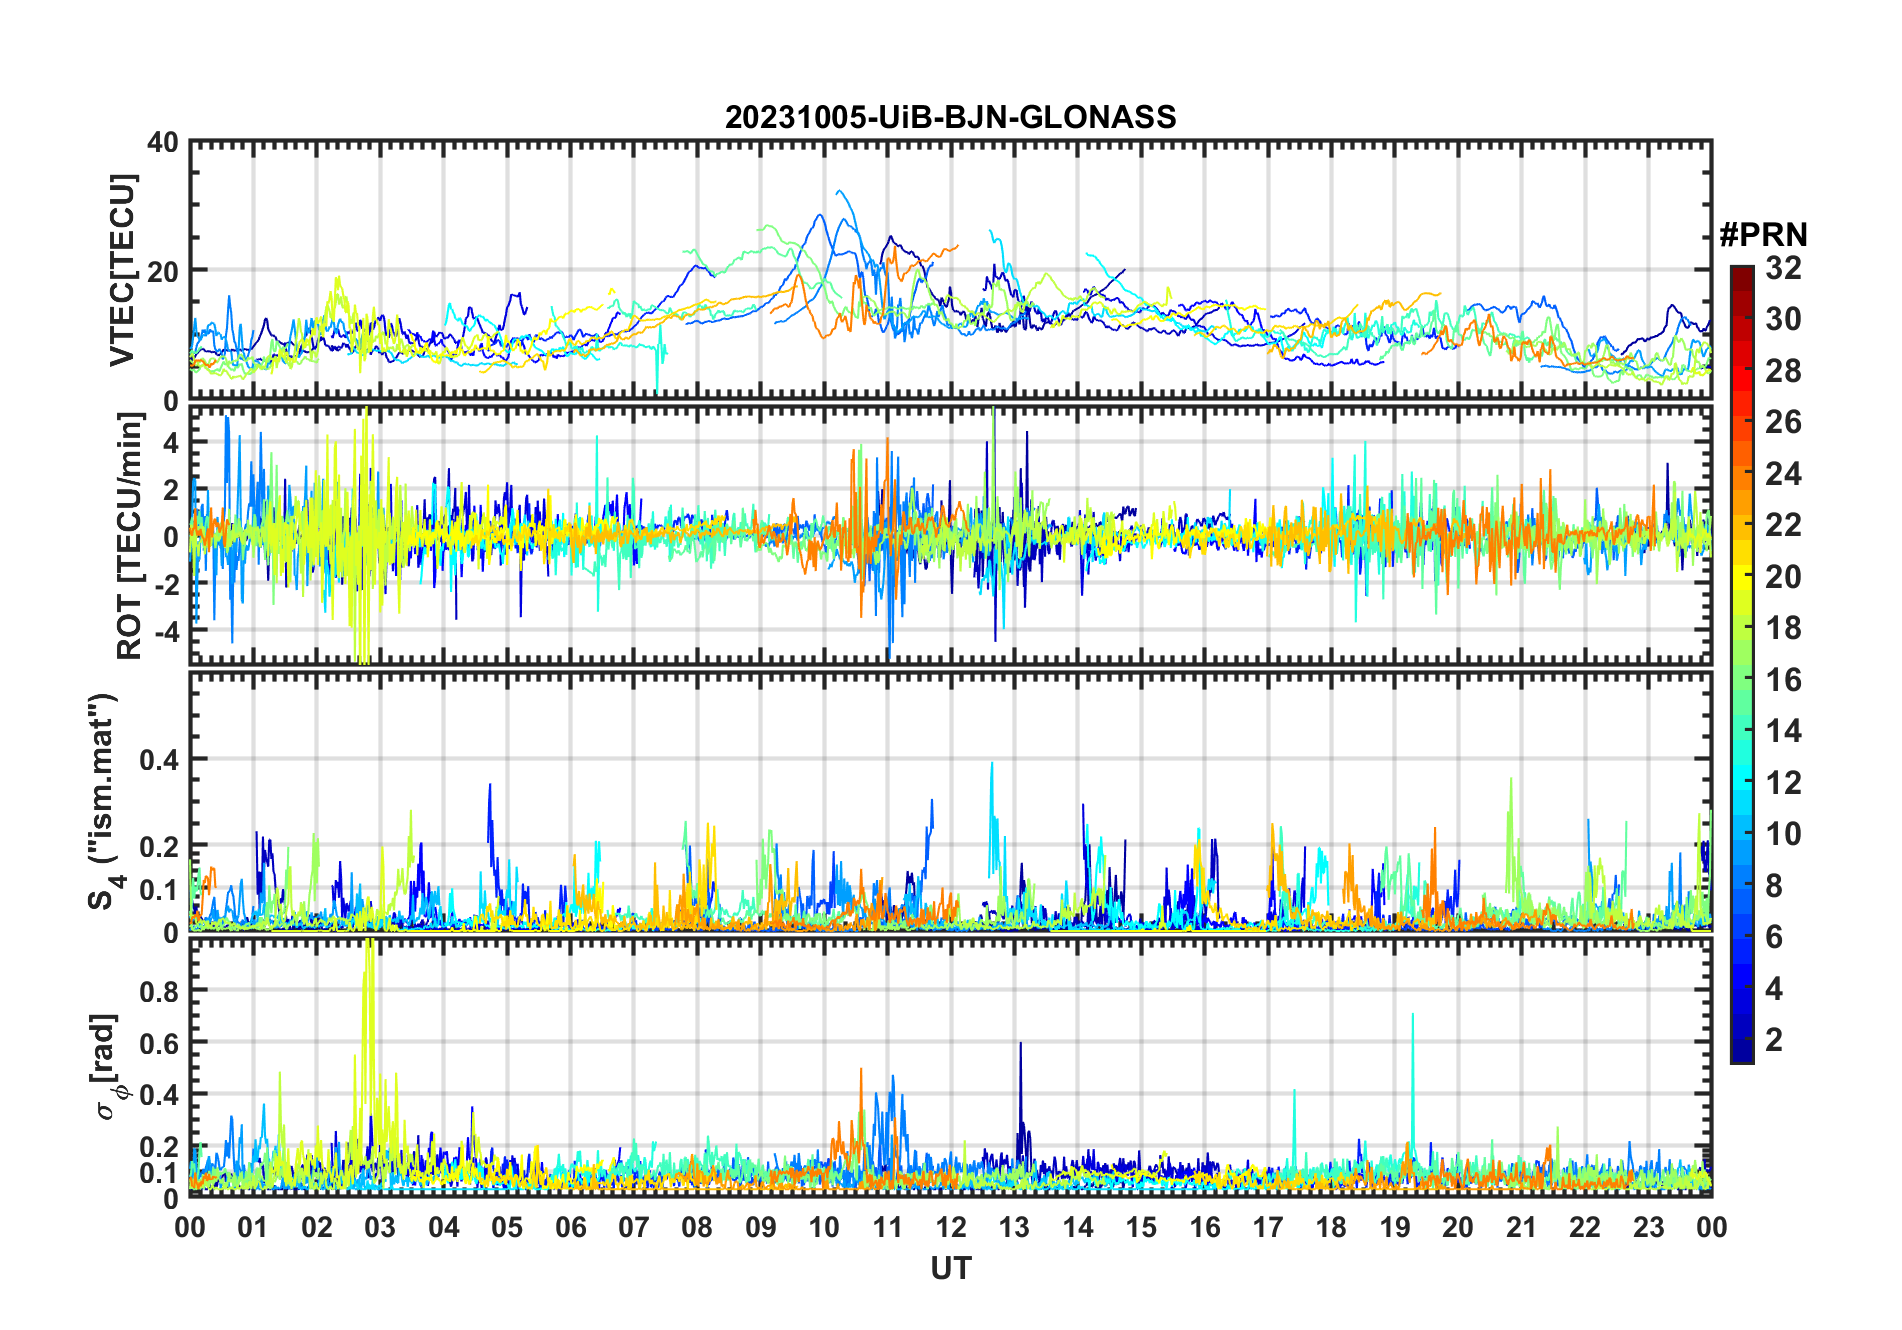The width and height of the screenshot is (1902, 1330).
Task: Select UT axis hour label 07
Action: click(634, 1227)
